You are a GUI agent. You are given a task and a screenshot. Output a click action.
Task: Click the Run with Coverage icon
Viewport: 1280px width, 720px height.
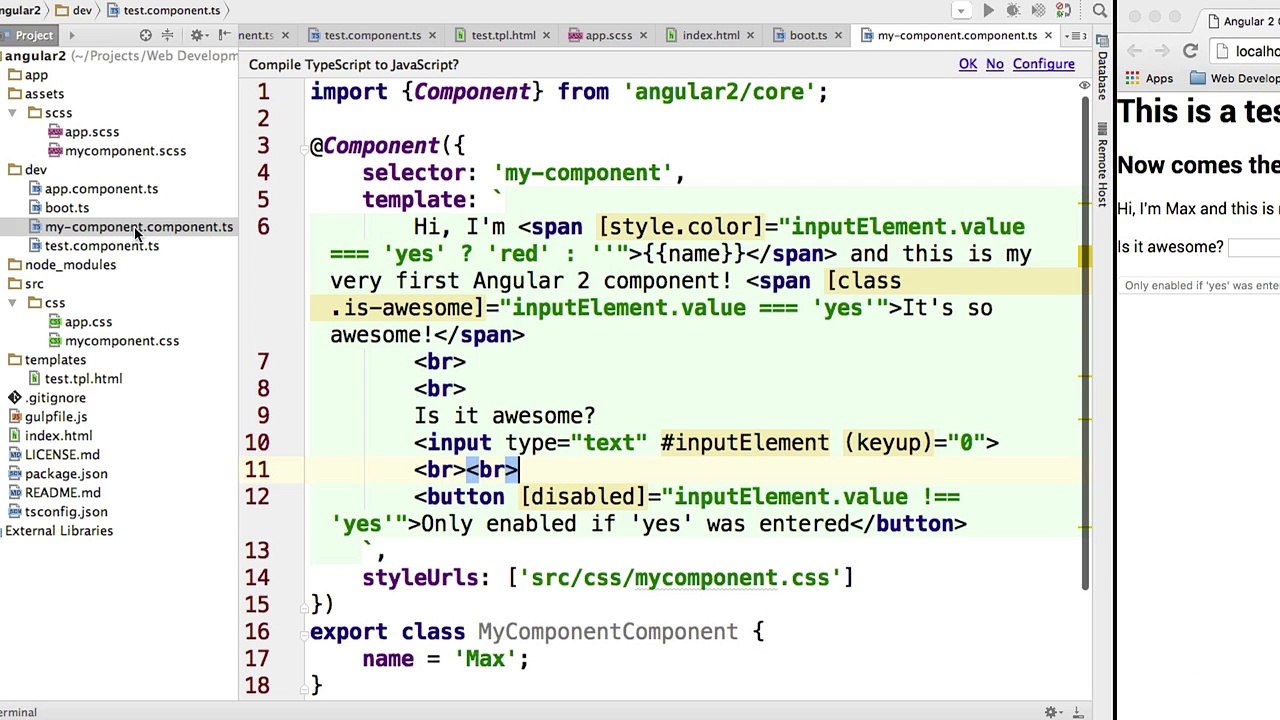(1038, 11)
